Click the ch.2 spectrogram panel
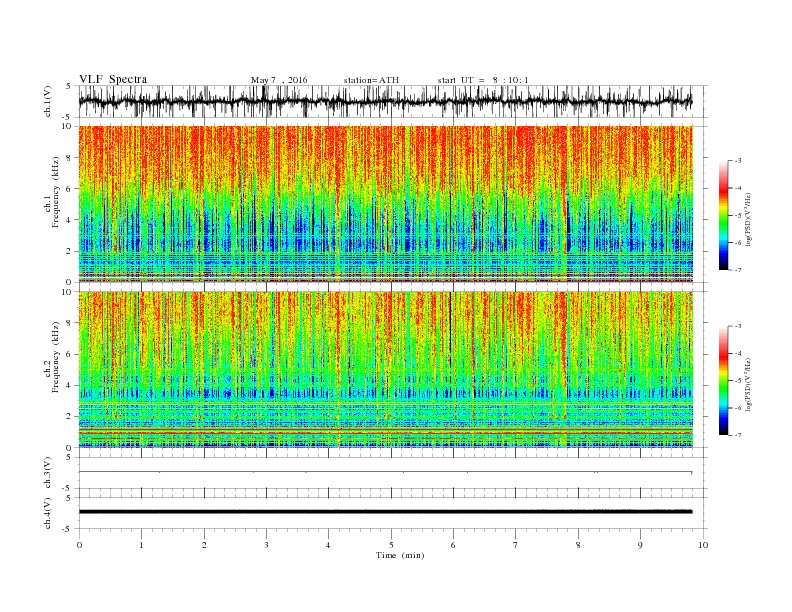The width and height of the screenshot is (792, 612). click(385, 369)
